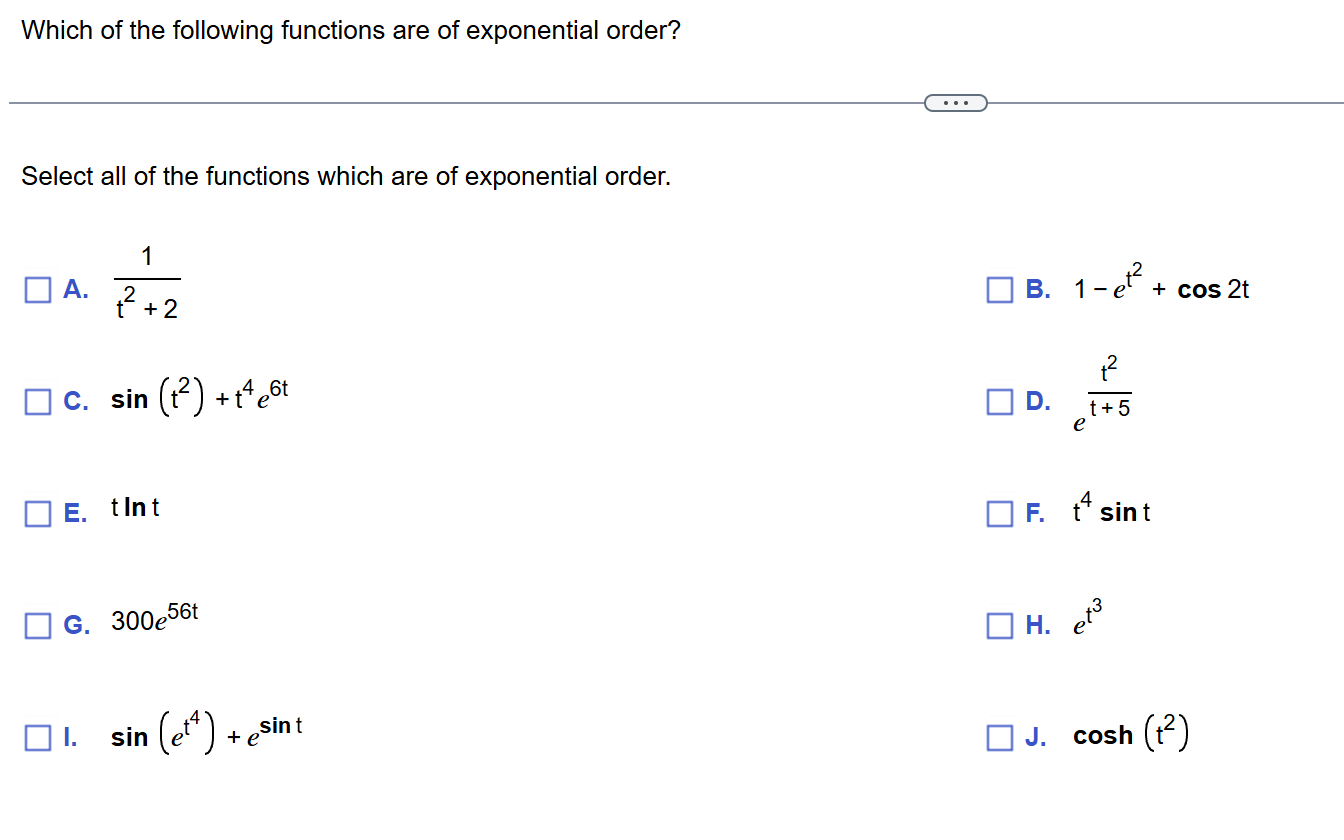The height and width of the screenshot is (840, 1344).
Task: Expand the ellipsis divider control
Action: tap(956, 102)
